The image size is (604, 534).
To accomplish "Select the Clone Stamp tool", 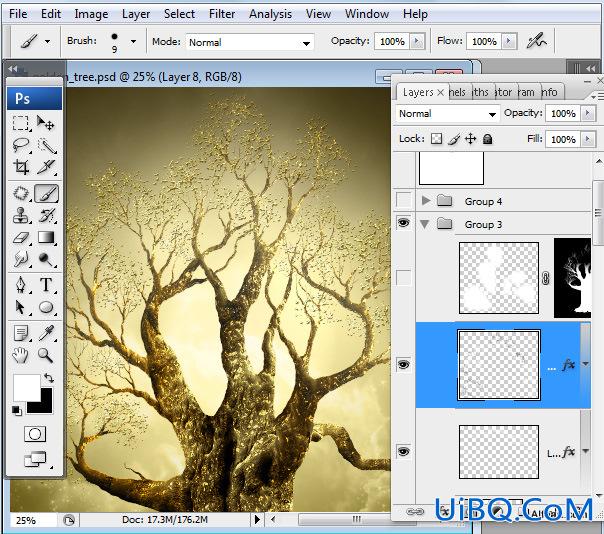I will click(21, 215).
